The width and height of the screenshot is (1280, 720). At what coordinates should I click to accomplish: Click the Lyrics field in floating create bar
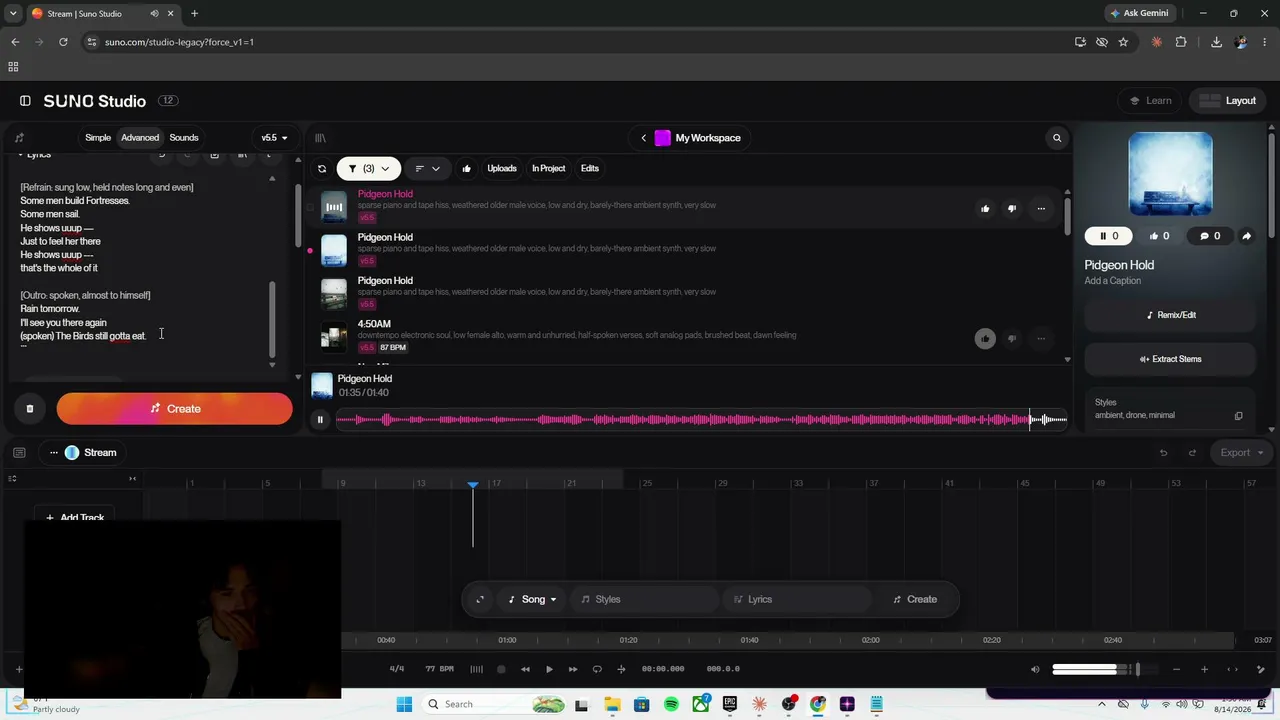(x=798, y=600)
